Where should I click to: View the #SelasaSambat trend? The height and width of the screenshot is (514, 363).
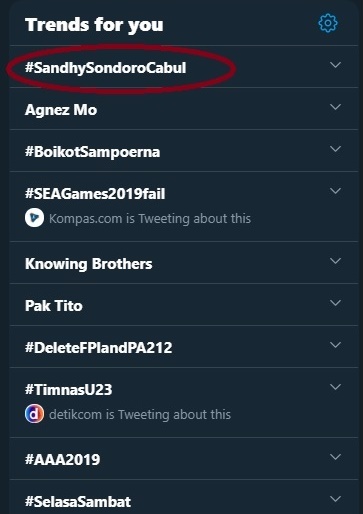coord(78,502)
